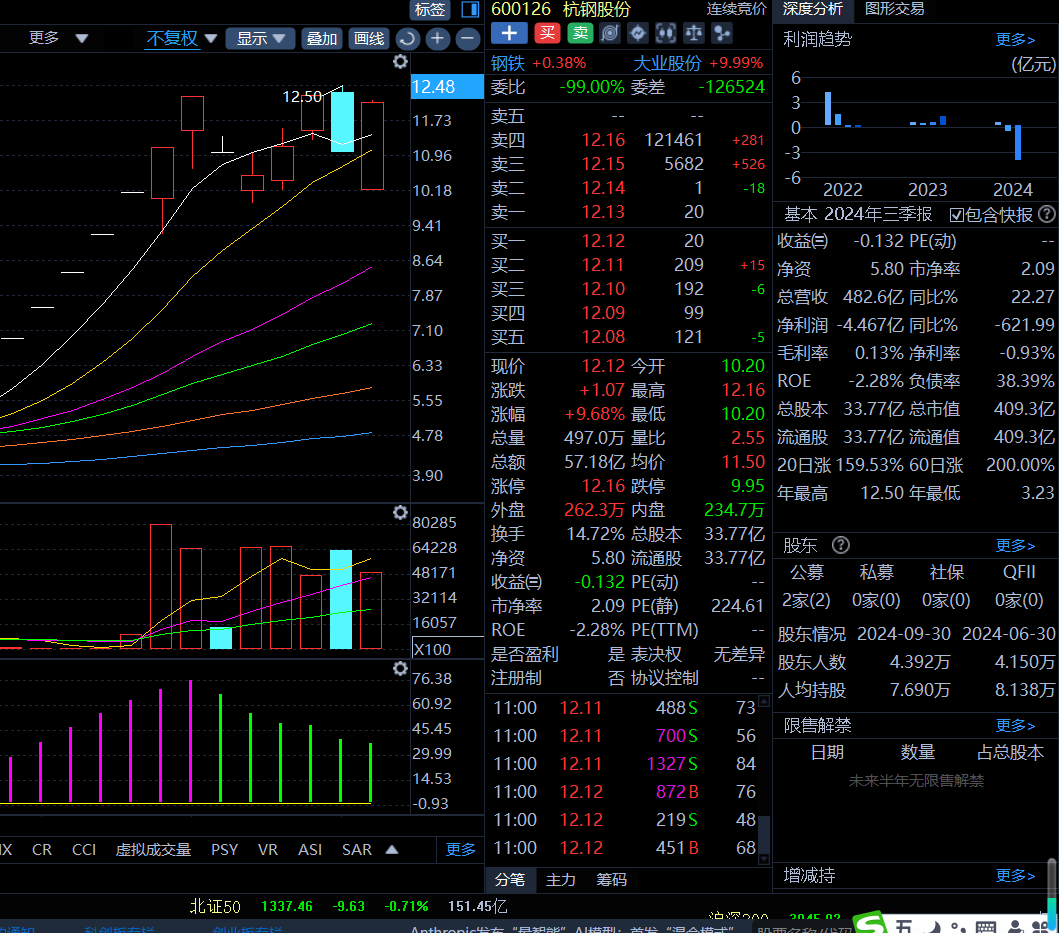Viewport: 1059px width, 933px height.
Task: Click the circular reset chart icon
Action: (x=407, y=39)
